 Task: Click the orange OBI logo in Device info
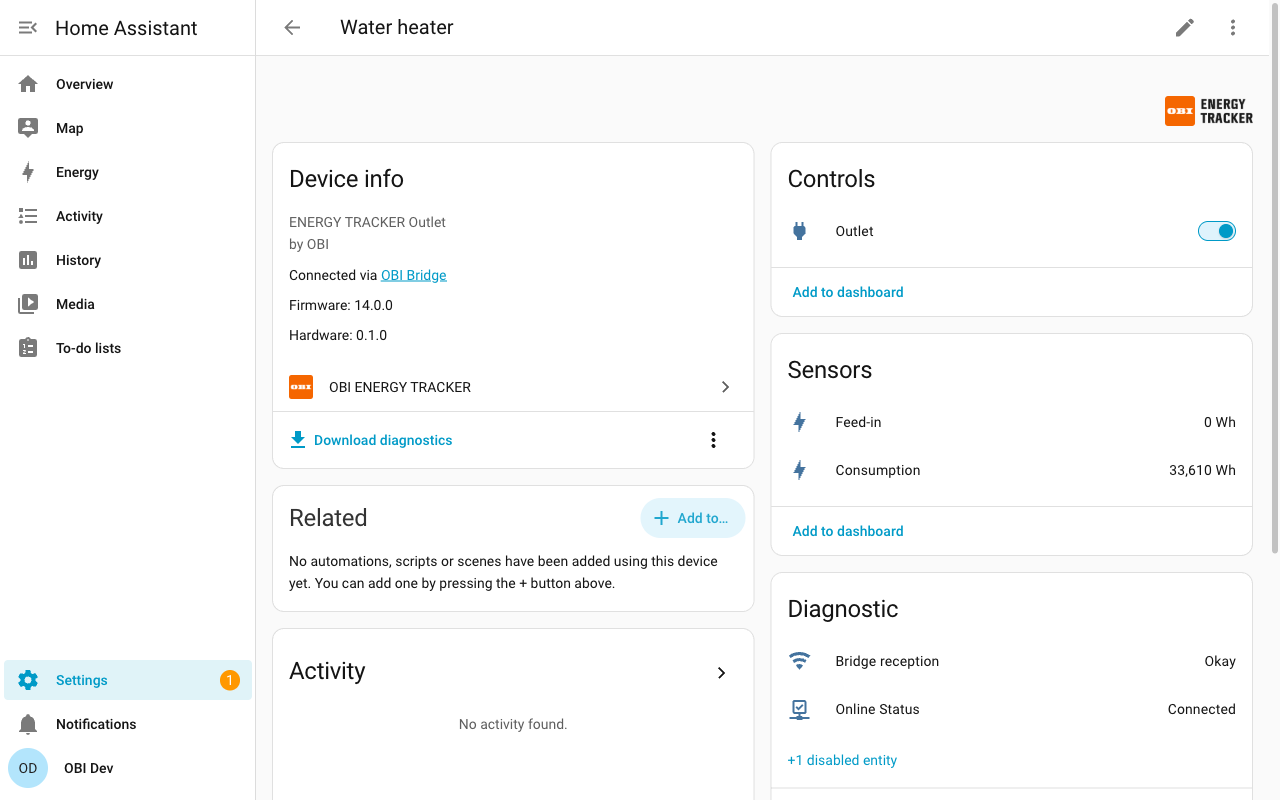tap(301, 387)
